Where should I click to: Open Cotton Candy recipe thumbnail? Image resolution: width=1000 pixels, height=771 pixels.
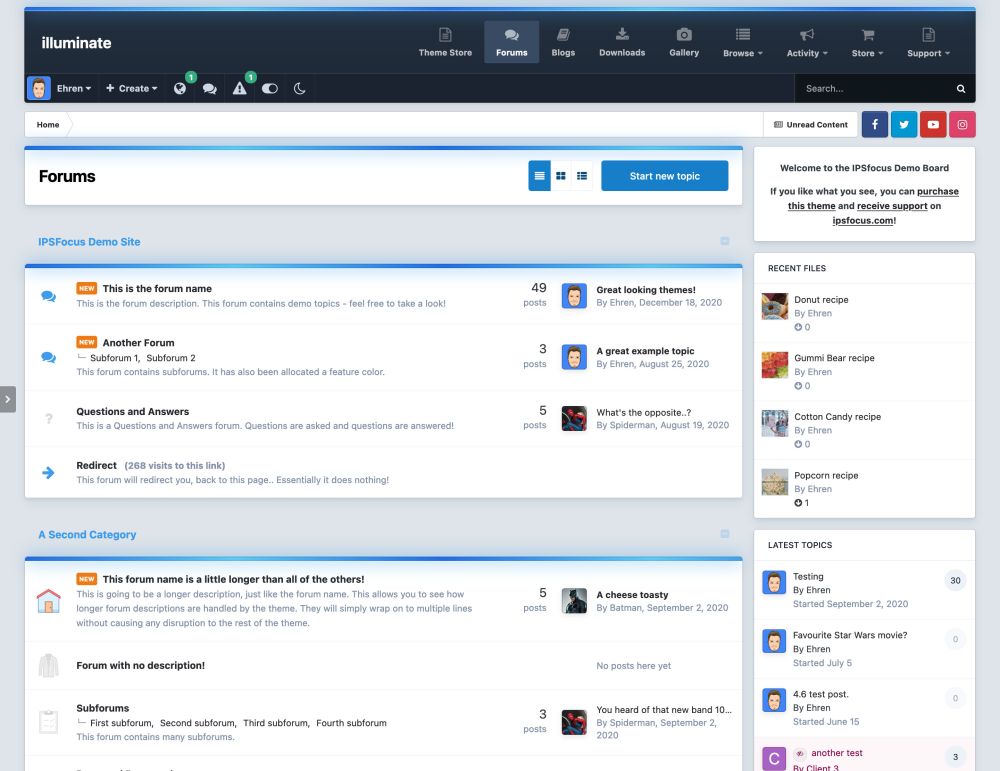click(775, 423)
